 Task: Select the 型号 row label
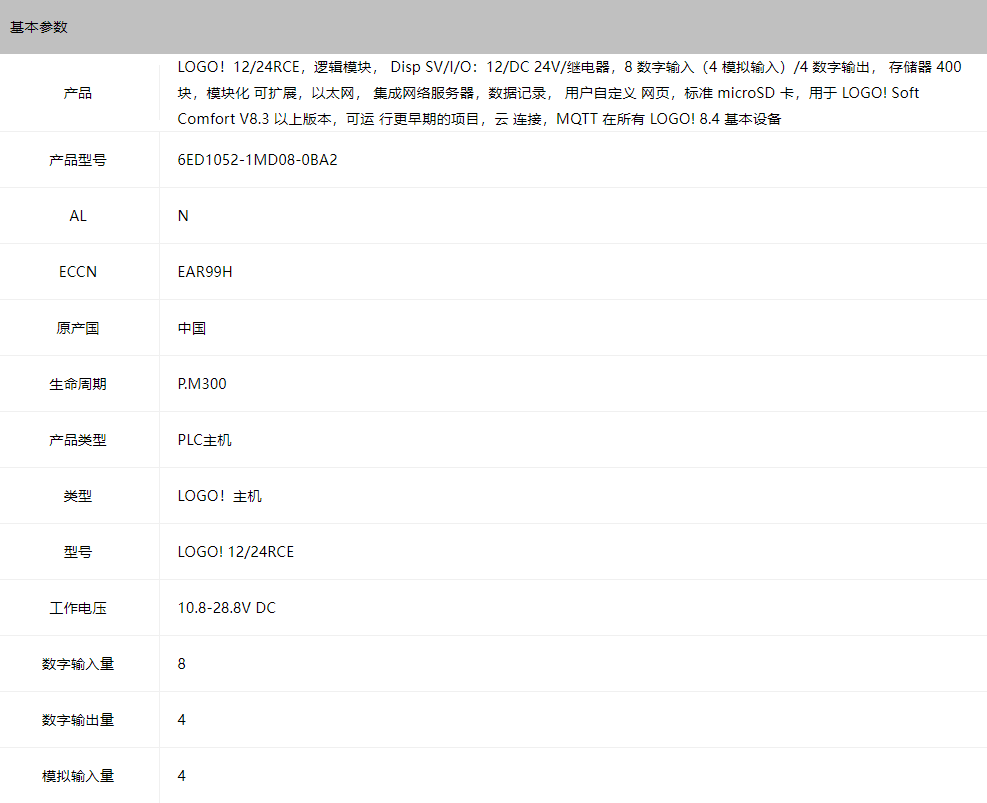pos(77,552)
